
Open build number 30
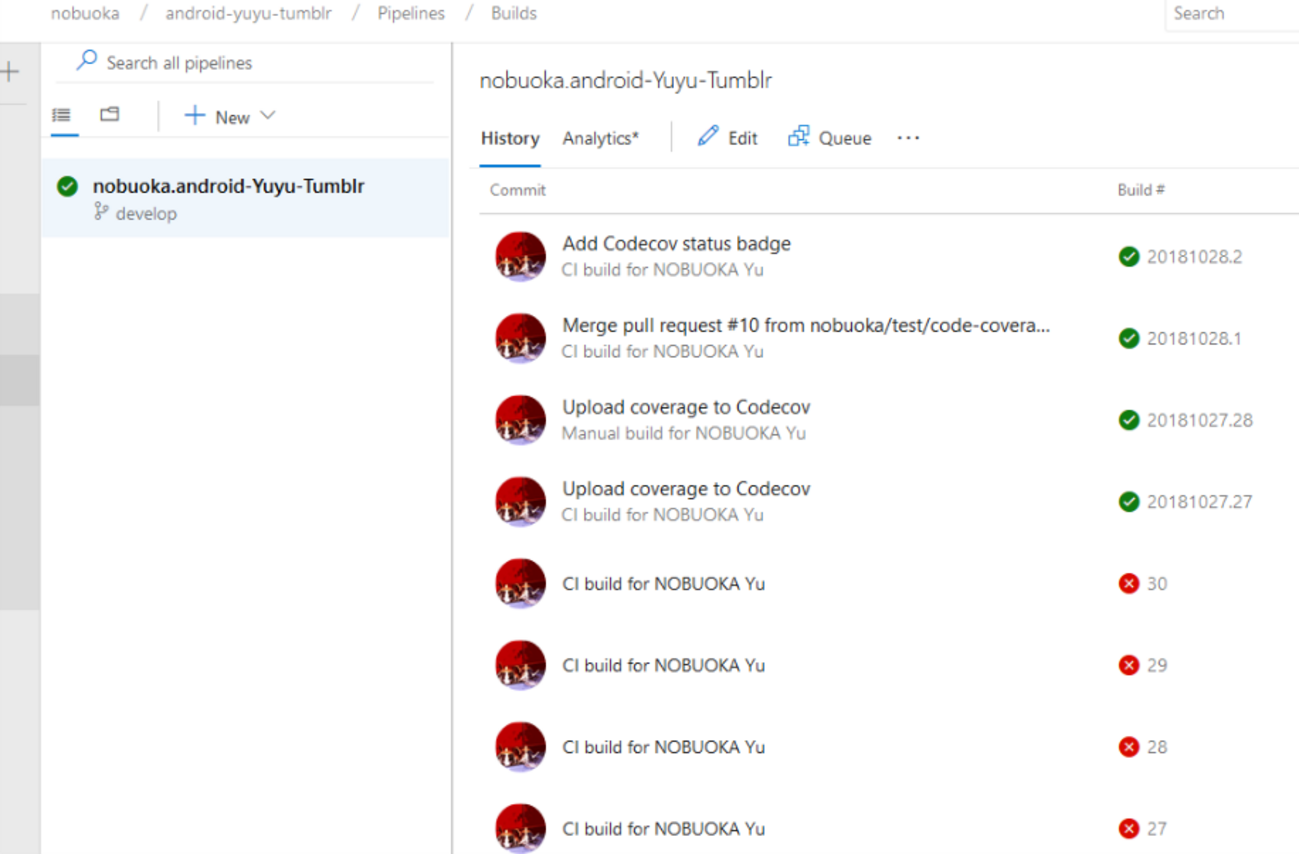click(1156, 583)
